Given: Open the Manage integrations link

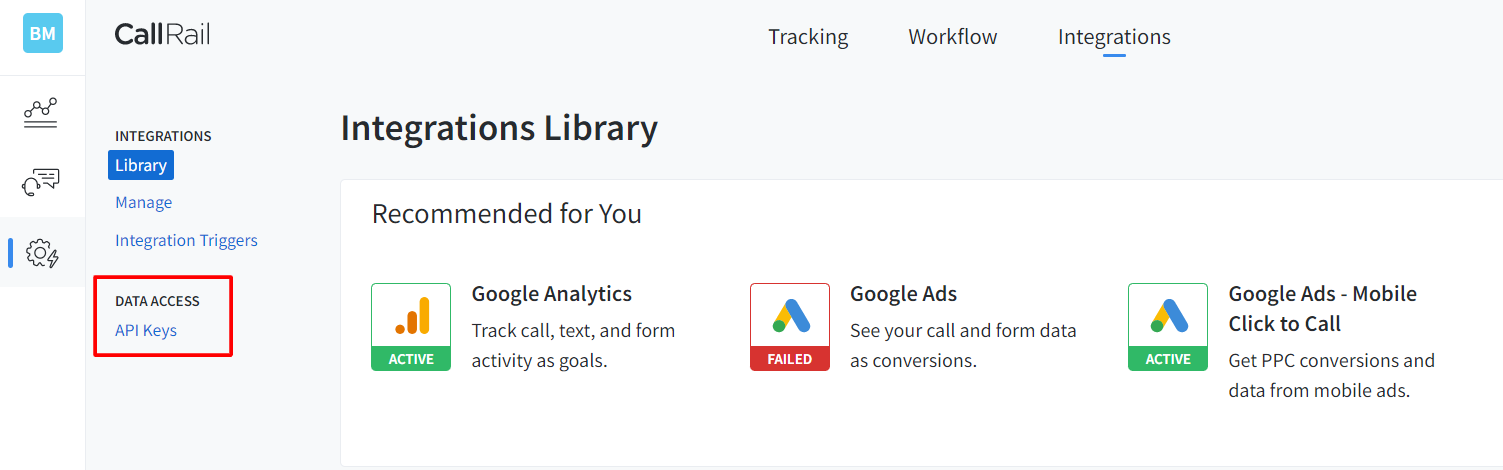Looking at the screenshot, I should 143,202.
